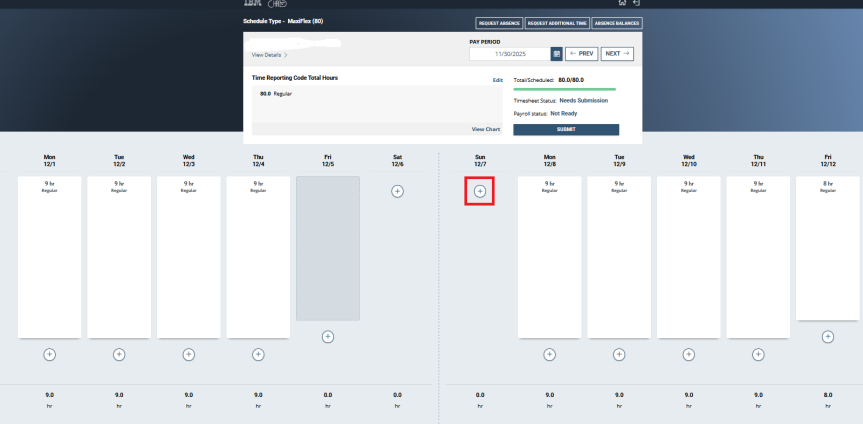Click the logout icon in header
Image resolution: width=863 pixels, height=424 pixels.
point(636,3)
